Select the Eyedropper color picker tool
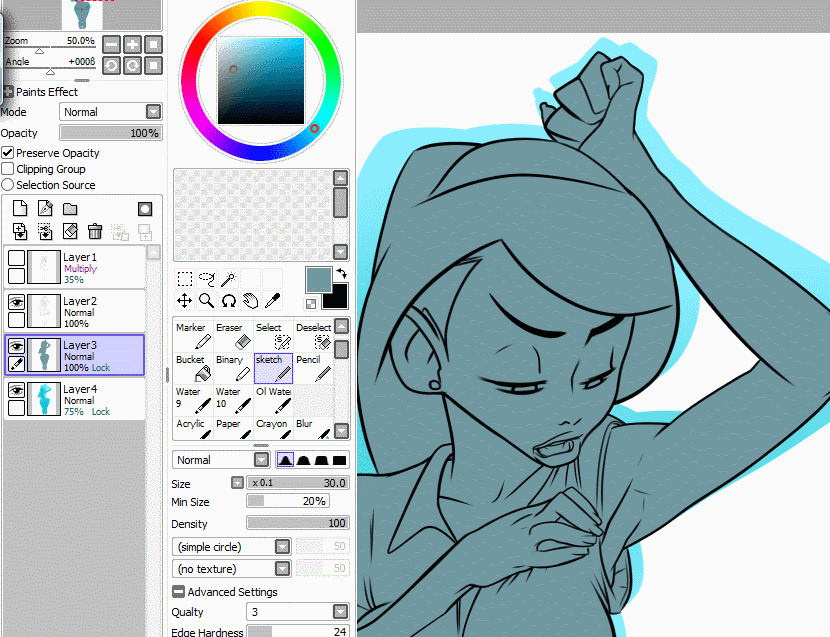 (x=272, y=301)
